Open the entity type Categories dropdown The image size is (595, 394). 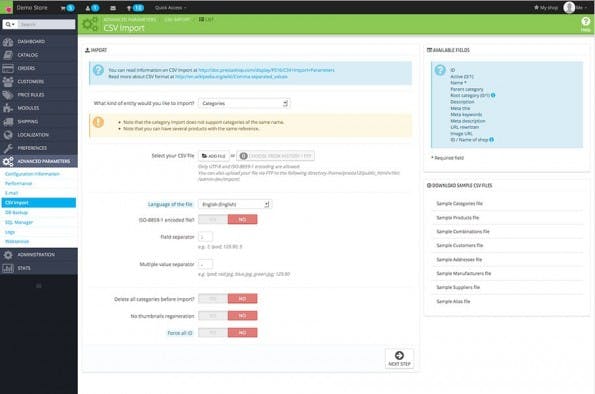244,103
